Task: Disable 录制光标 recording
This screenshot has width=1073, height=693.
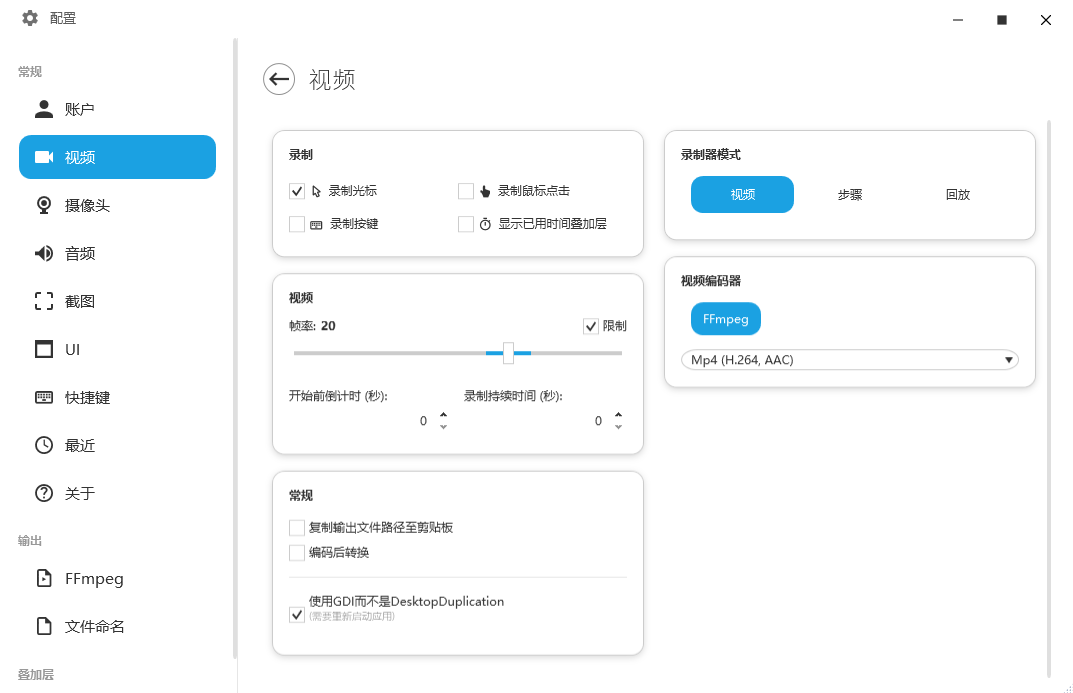Action: point(297,191)
